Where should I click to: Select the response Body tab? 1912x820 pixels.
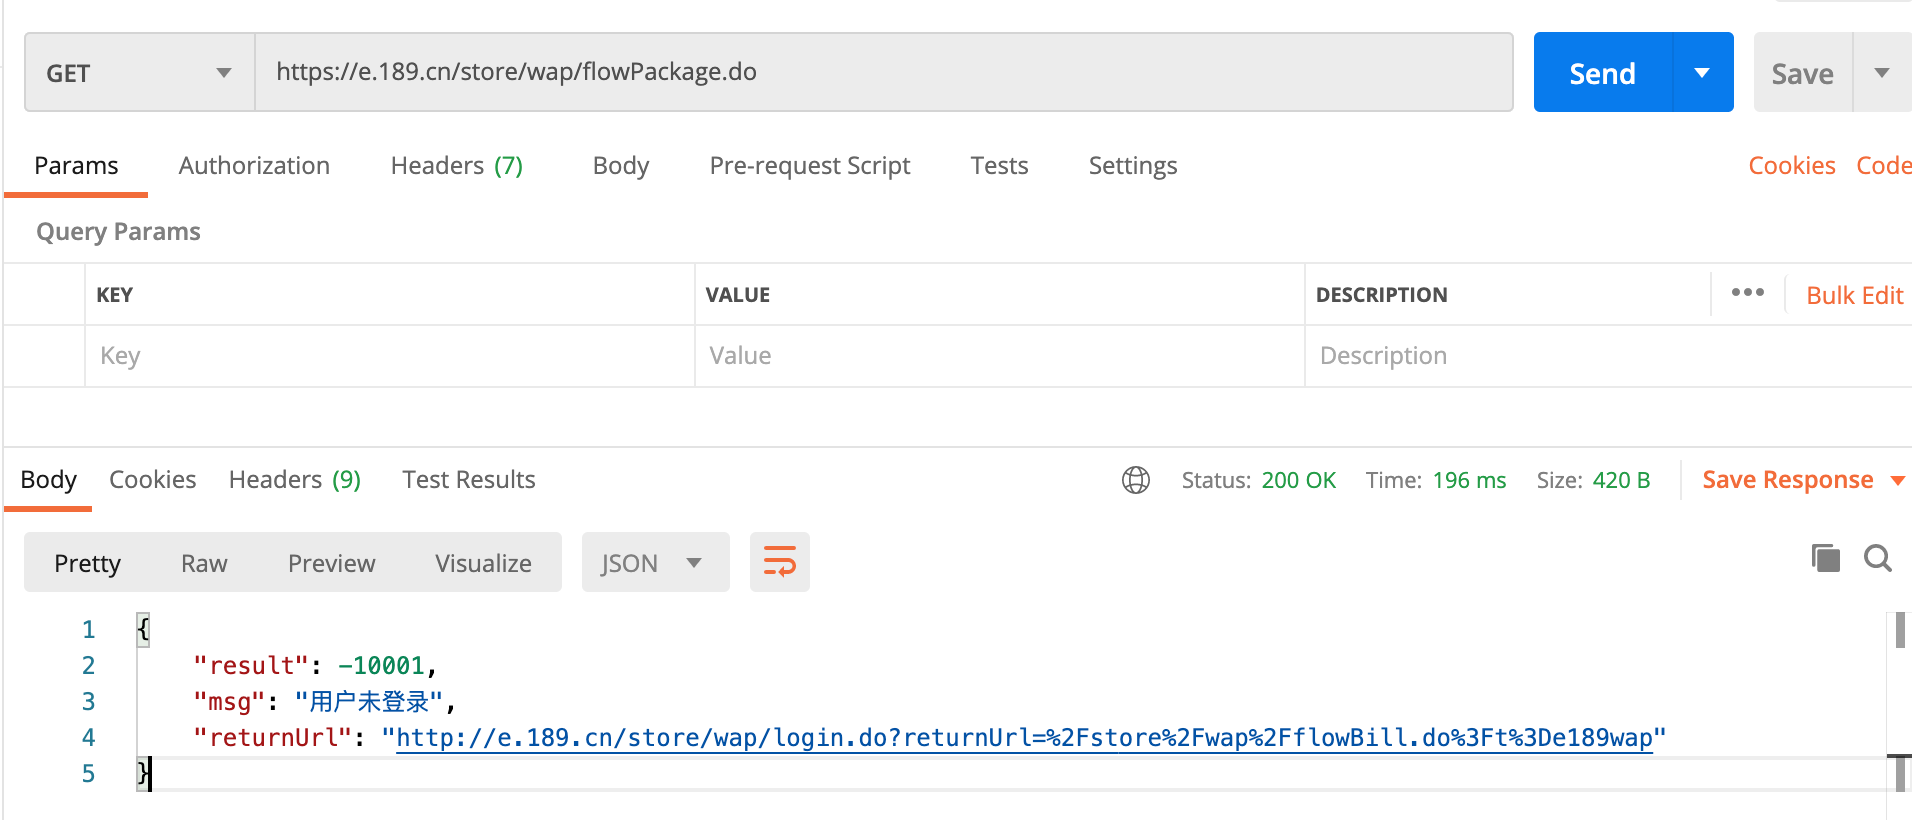click(x=48, y=480)
